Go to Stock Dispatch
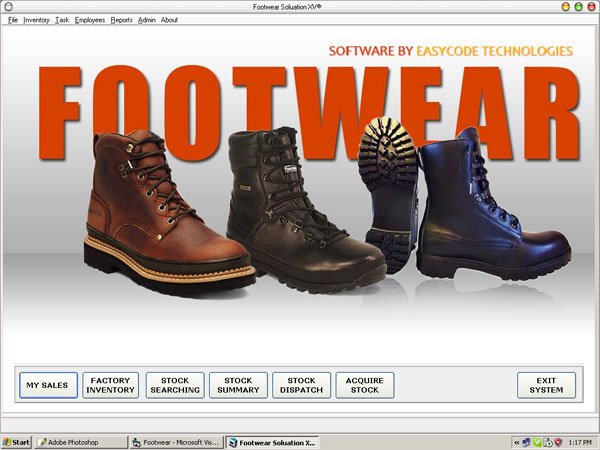Screen dimensions: 600x450 301,385
